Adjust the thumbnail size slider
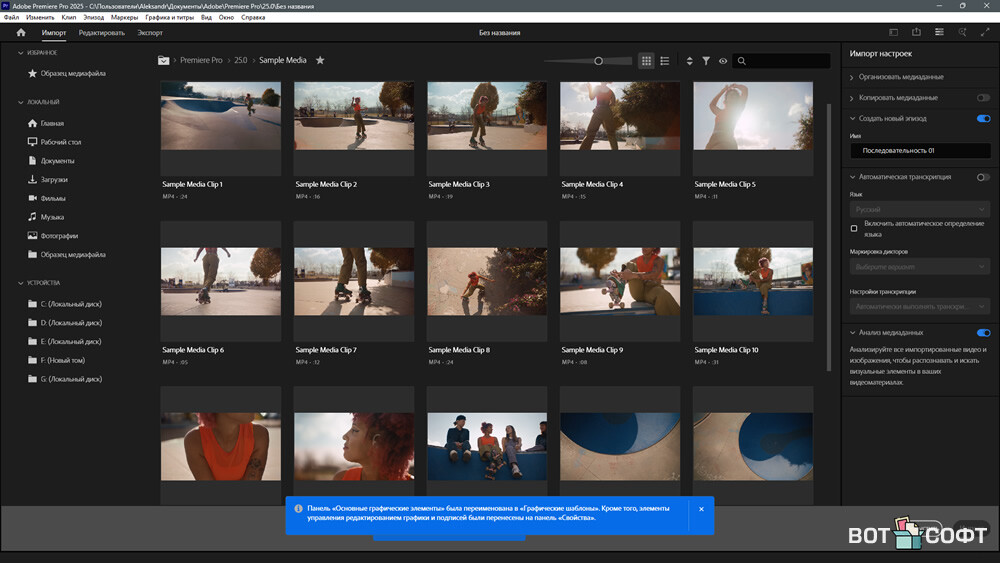This screenshot has width=1000, height=563. click(598, 61)
